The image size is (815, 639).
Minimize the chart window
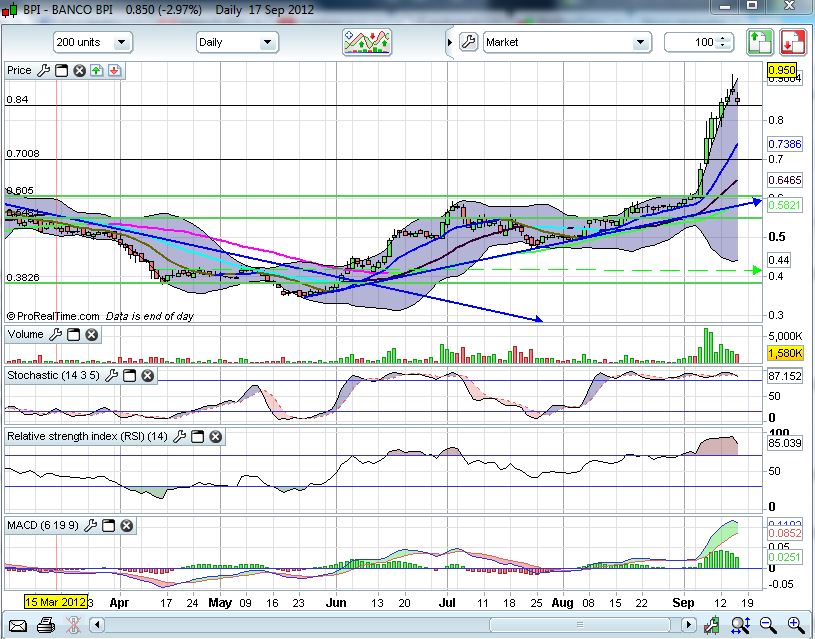point(725,6)
